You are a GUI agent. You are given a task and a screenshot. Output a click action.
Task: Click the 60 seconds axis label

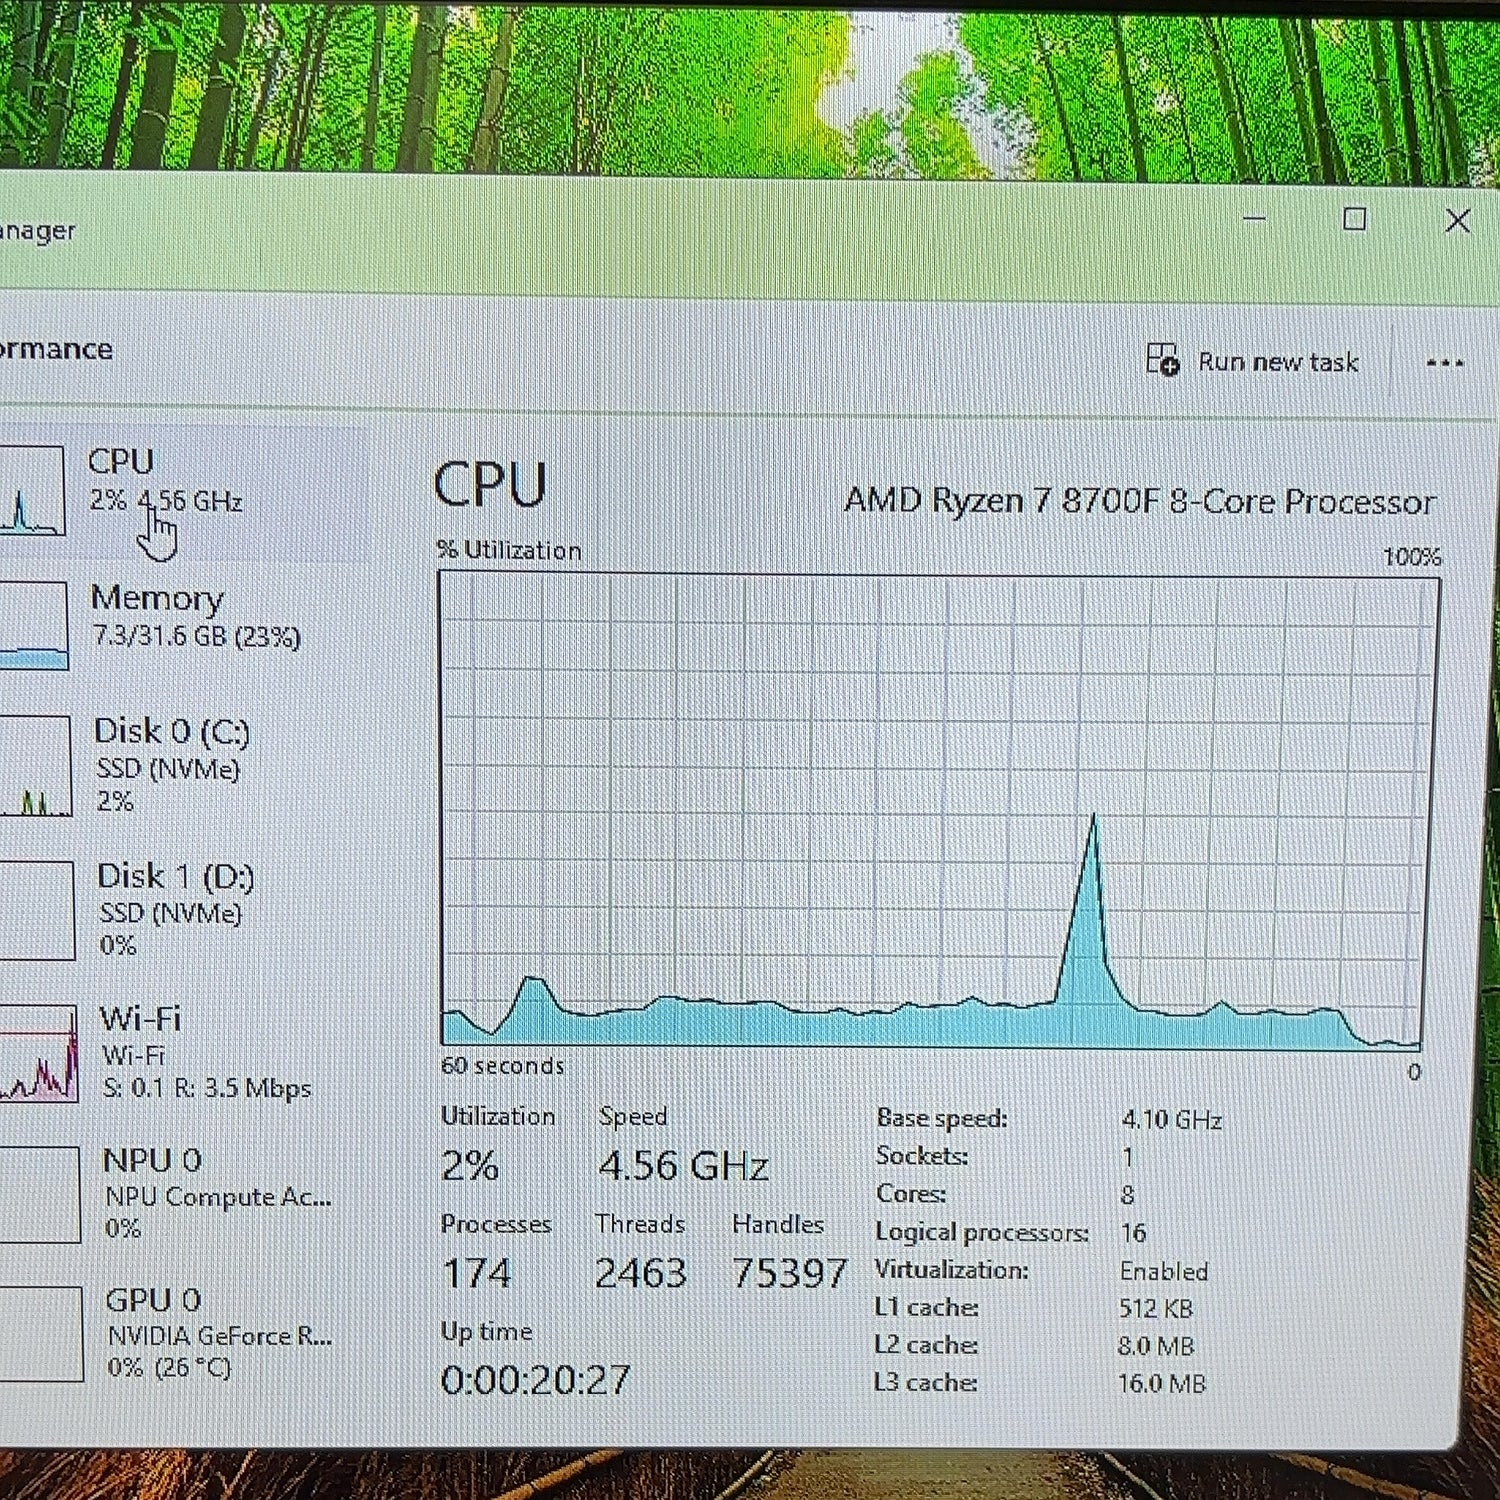(x=502, y=1066)
